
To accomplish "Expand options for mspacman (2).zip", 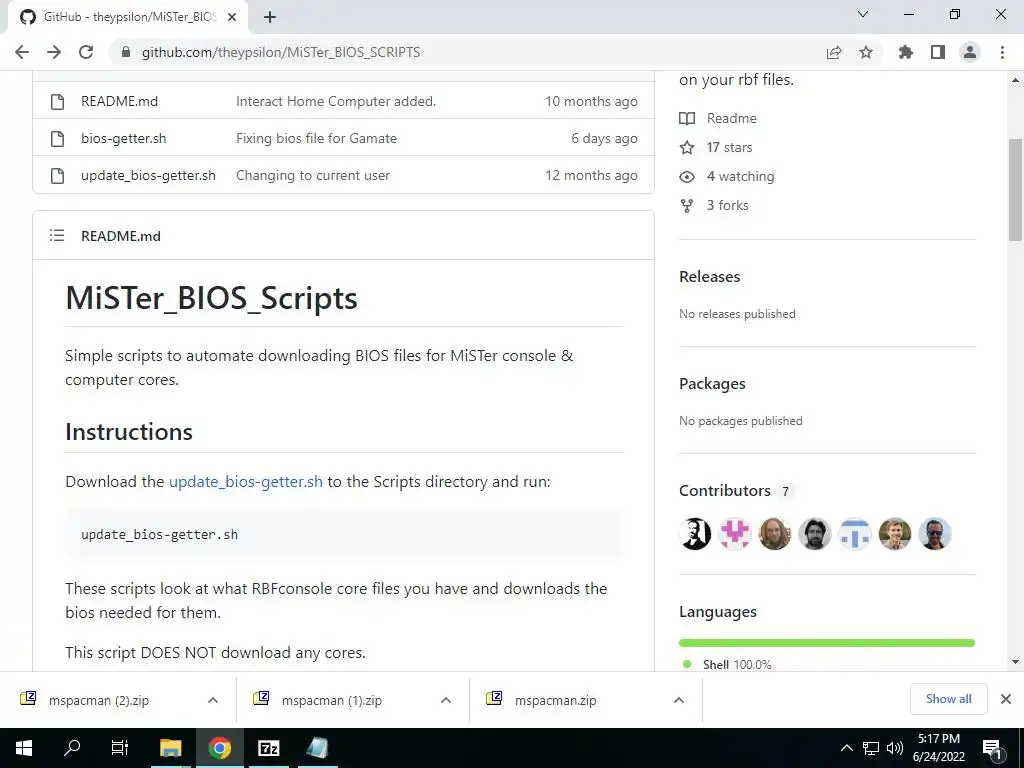I will [x=213, y=700].
